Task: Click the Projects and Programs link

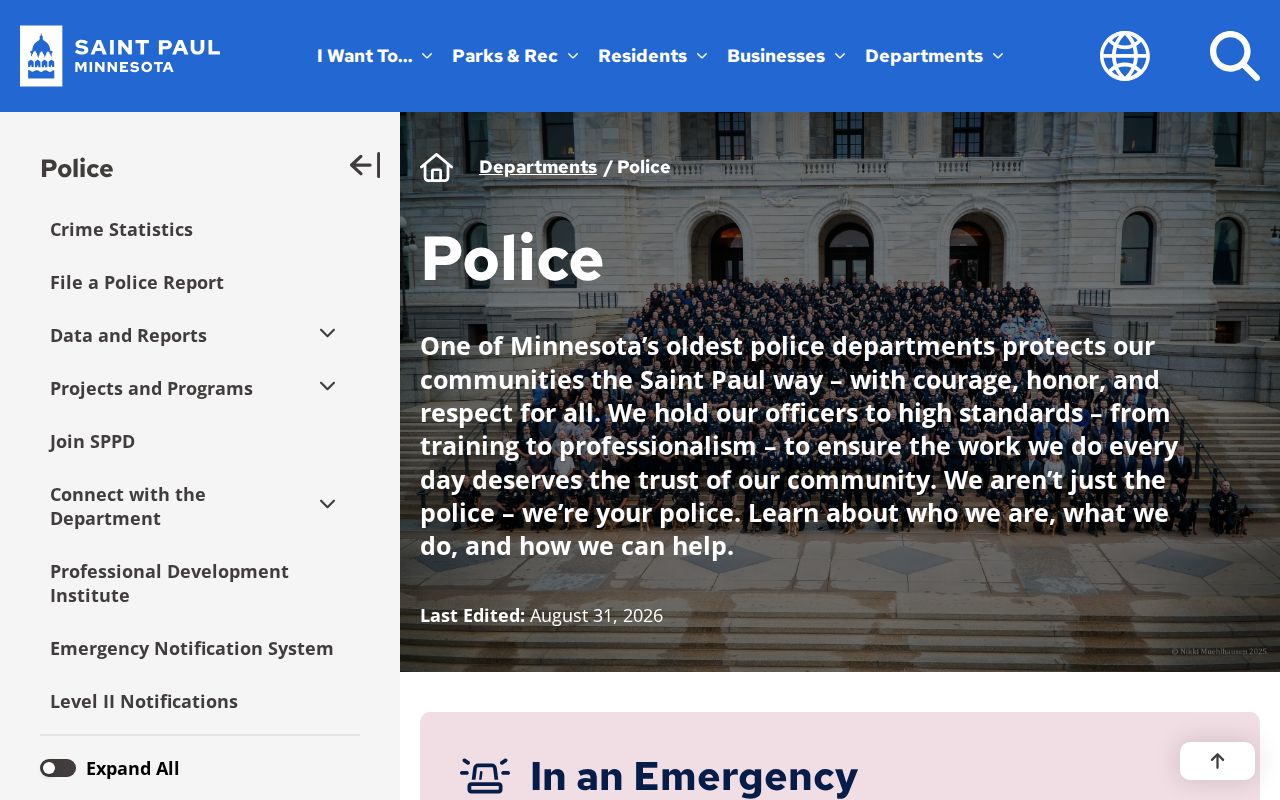Action: point(151,388)
